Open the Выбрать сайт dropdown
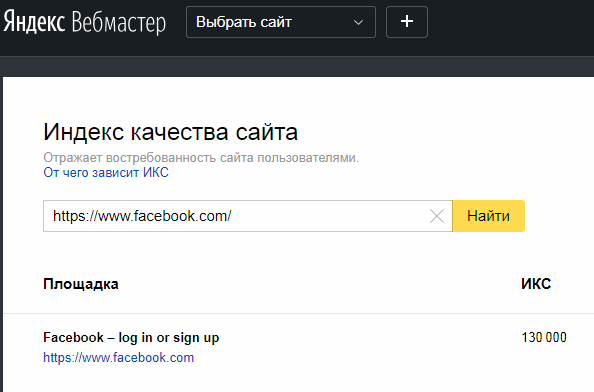This screenshot has width=594, height=392. pyautogui.click(x=281, y=22)
